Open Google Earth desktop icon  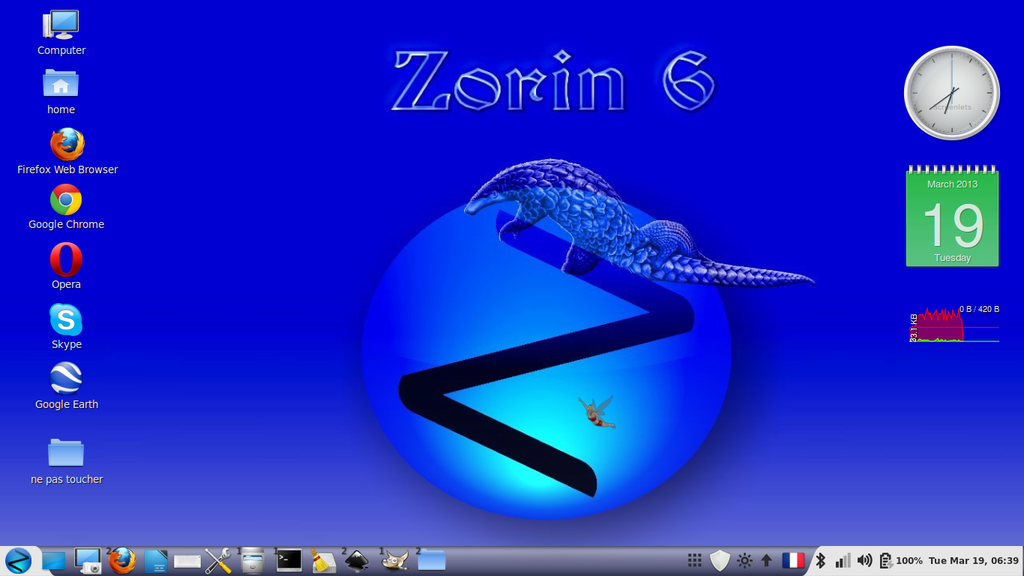tap(66, 379)
